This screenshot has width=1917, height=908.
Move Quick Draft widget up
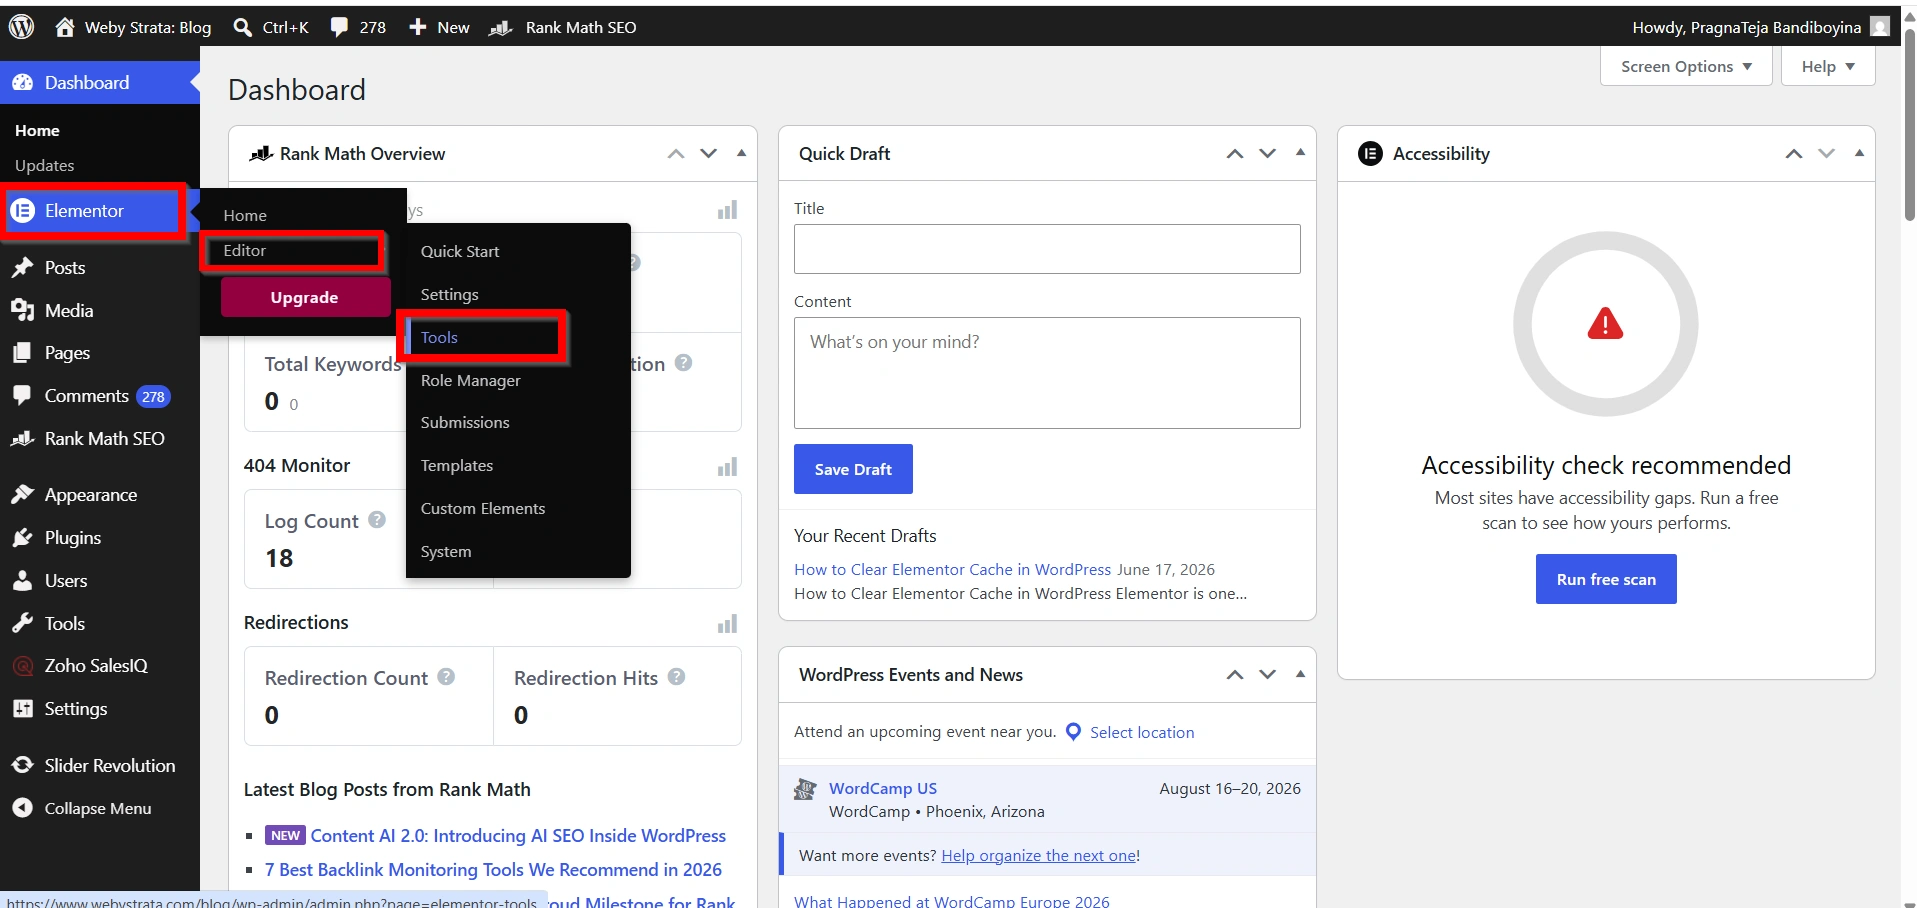[x=1235, y=154]
